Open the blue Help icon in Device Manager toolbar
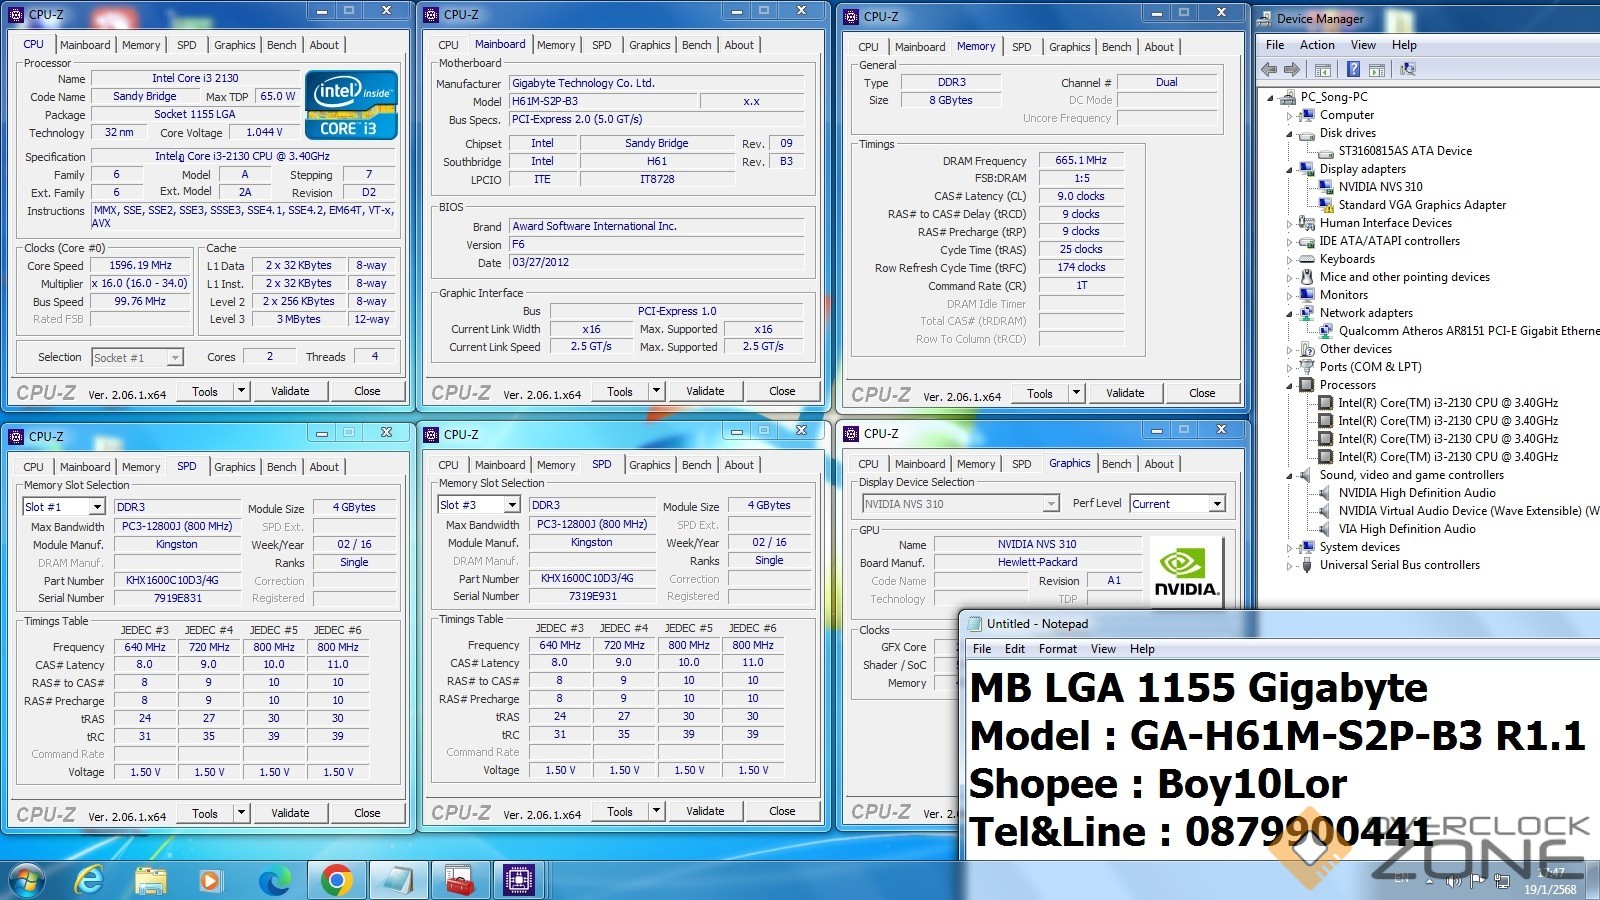This screenshot has height=900, width=1600. pos(1353,69)
